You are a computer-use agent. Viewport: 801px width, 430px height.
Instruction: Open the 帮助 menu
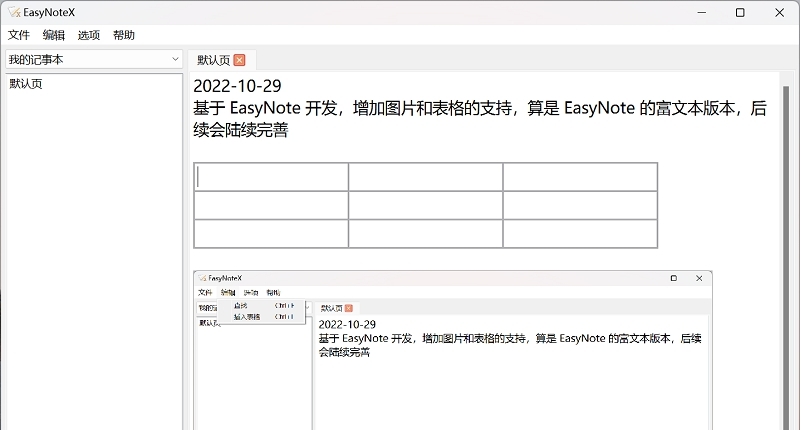click(124, 35)
